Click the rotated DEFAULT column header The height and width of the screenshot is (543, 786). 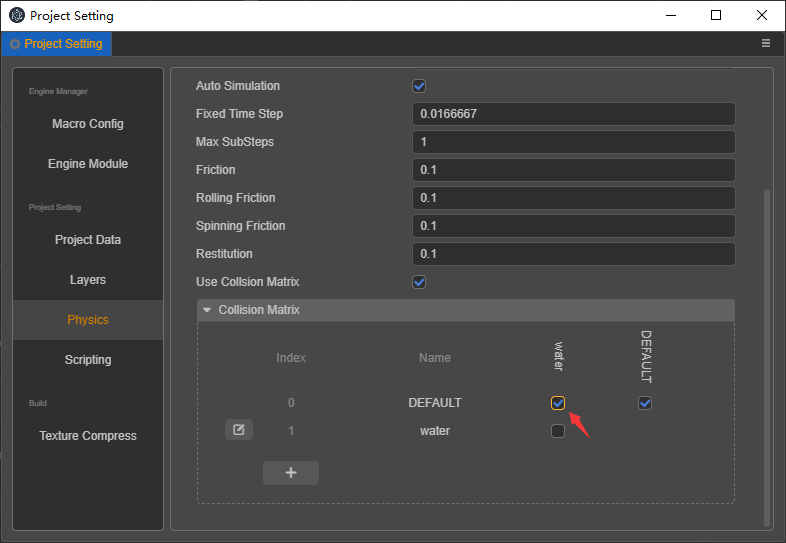click(x=646, y=357)
